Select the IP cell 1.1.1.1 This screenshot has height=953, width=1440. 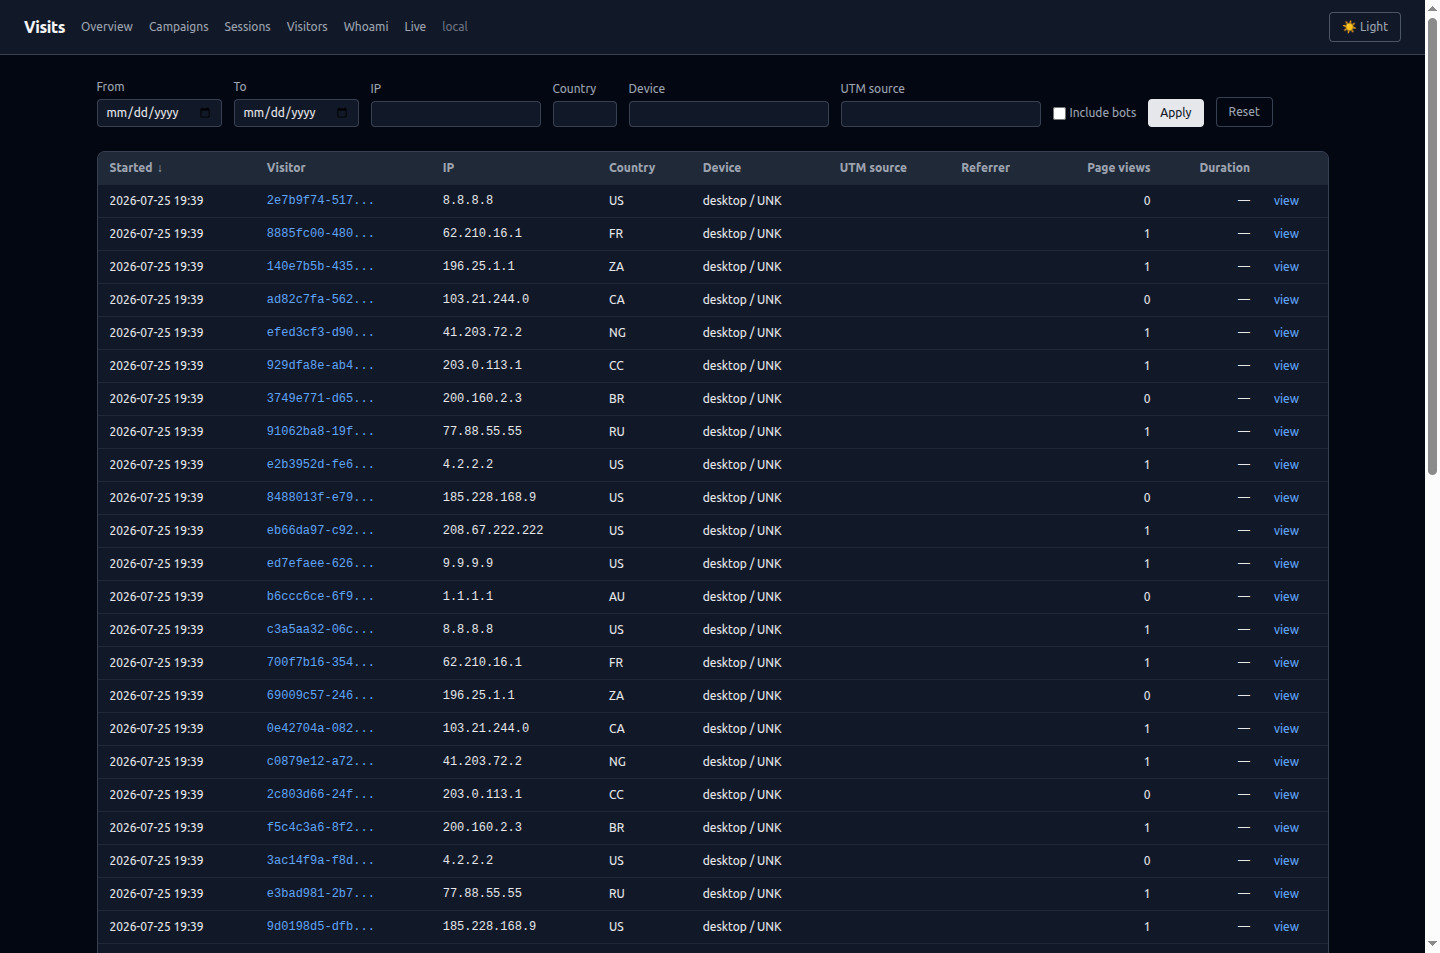tap(468, 597)
